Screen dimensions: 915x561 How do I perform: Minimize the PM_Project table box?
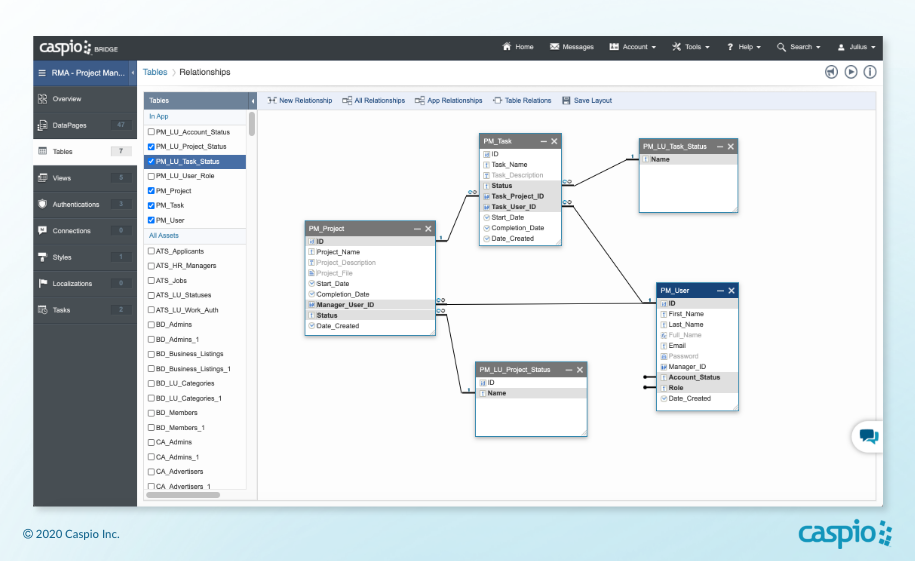click(417, 229)
